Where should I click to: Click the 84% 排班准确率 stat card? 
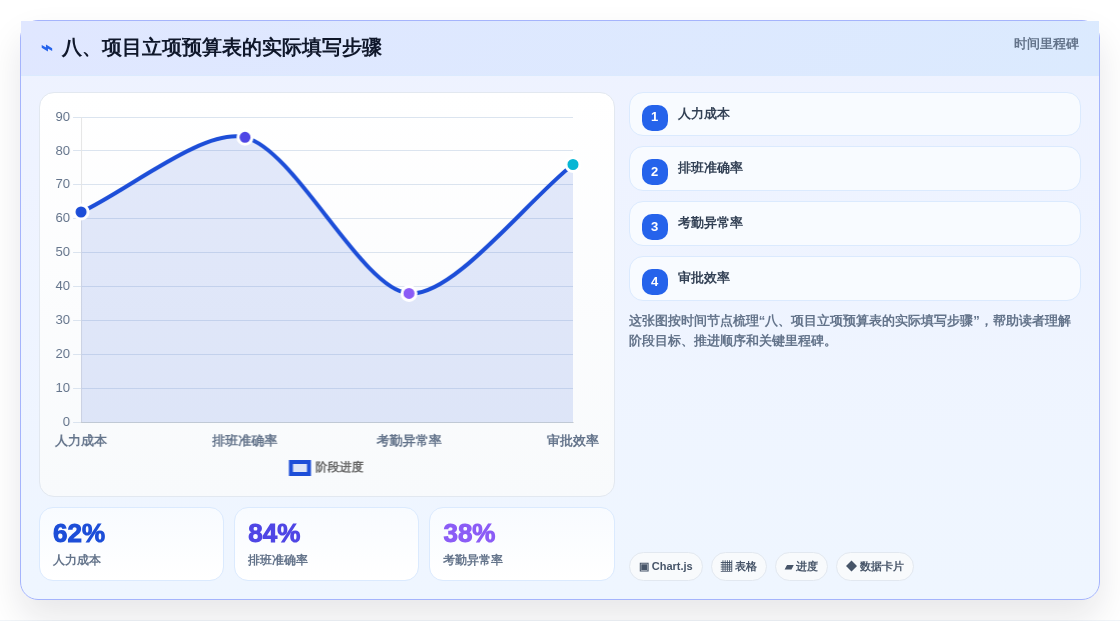326,545
